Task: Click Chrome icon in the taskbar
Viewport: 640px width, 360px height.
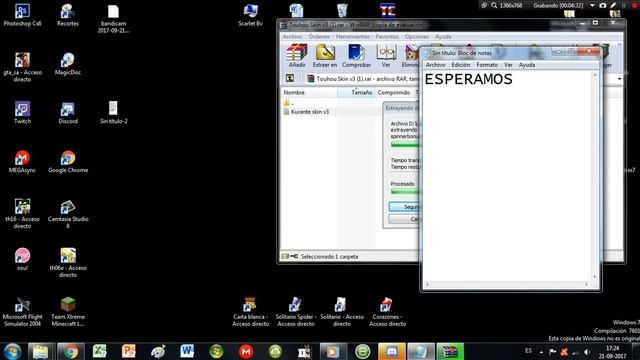Action: [71, 351]
